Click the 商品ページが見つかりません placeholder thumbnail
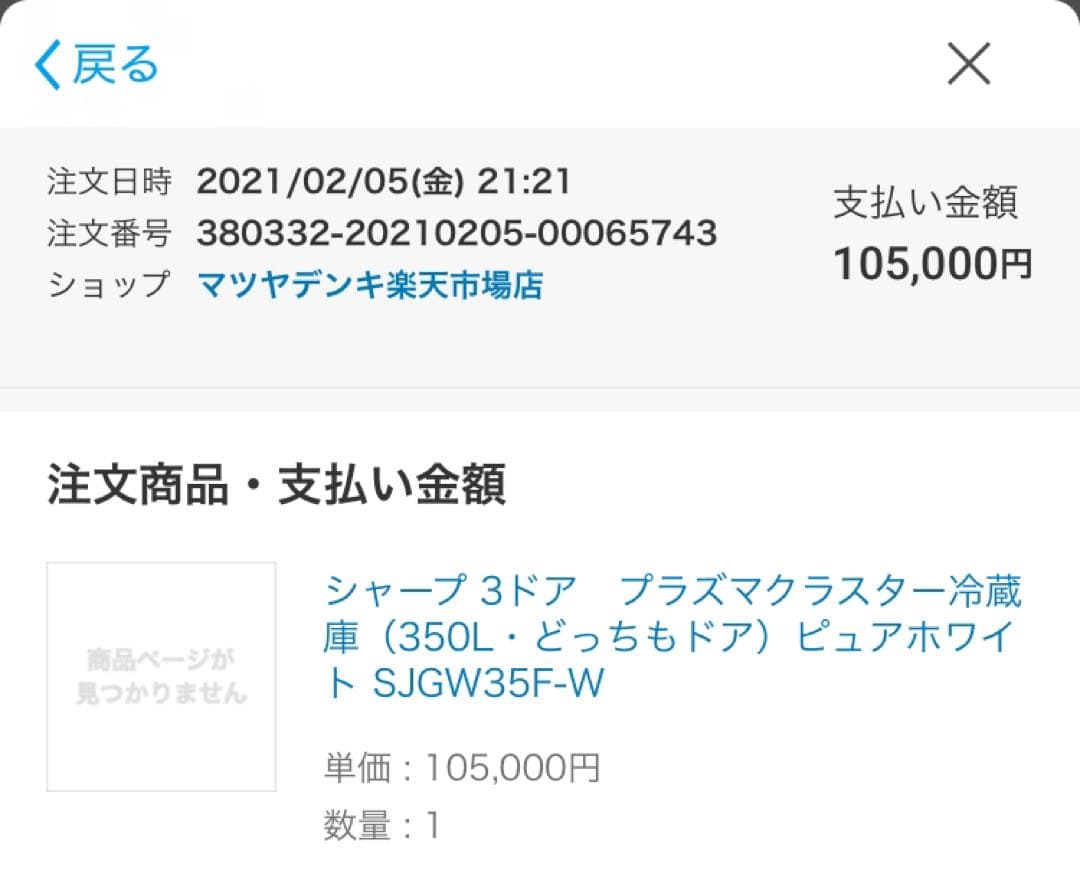This screenshot has height=896, width=1080. coord(160,676)
